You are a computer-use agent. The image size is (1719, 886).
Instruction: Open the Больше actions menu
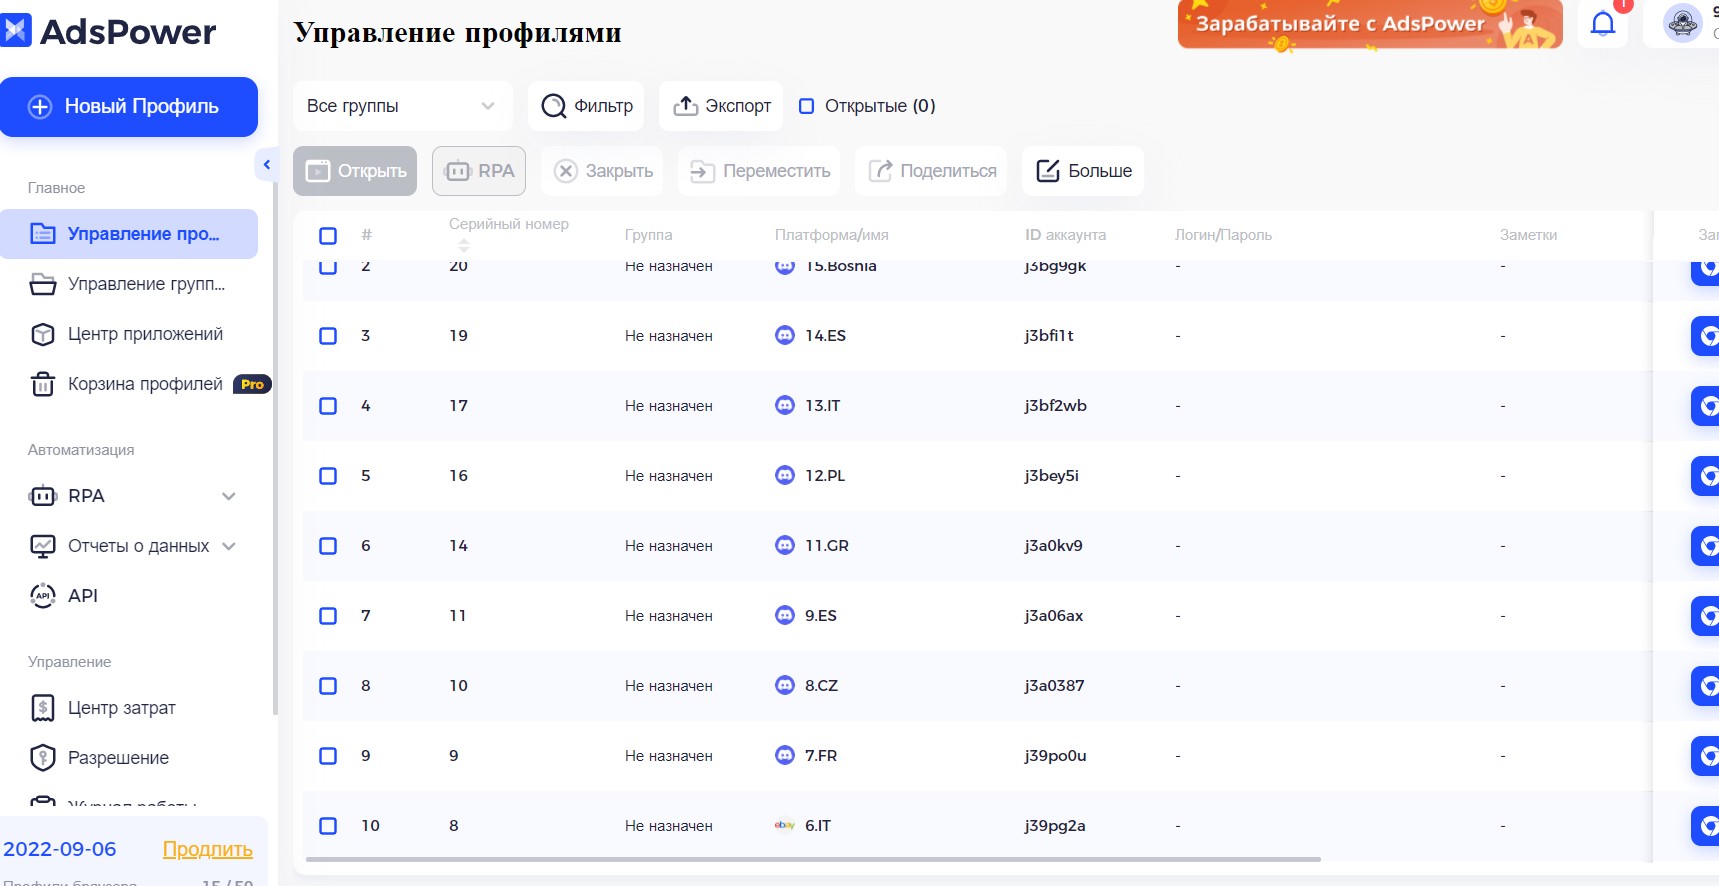pos(1083,171)
